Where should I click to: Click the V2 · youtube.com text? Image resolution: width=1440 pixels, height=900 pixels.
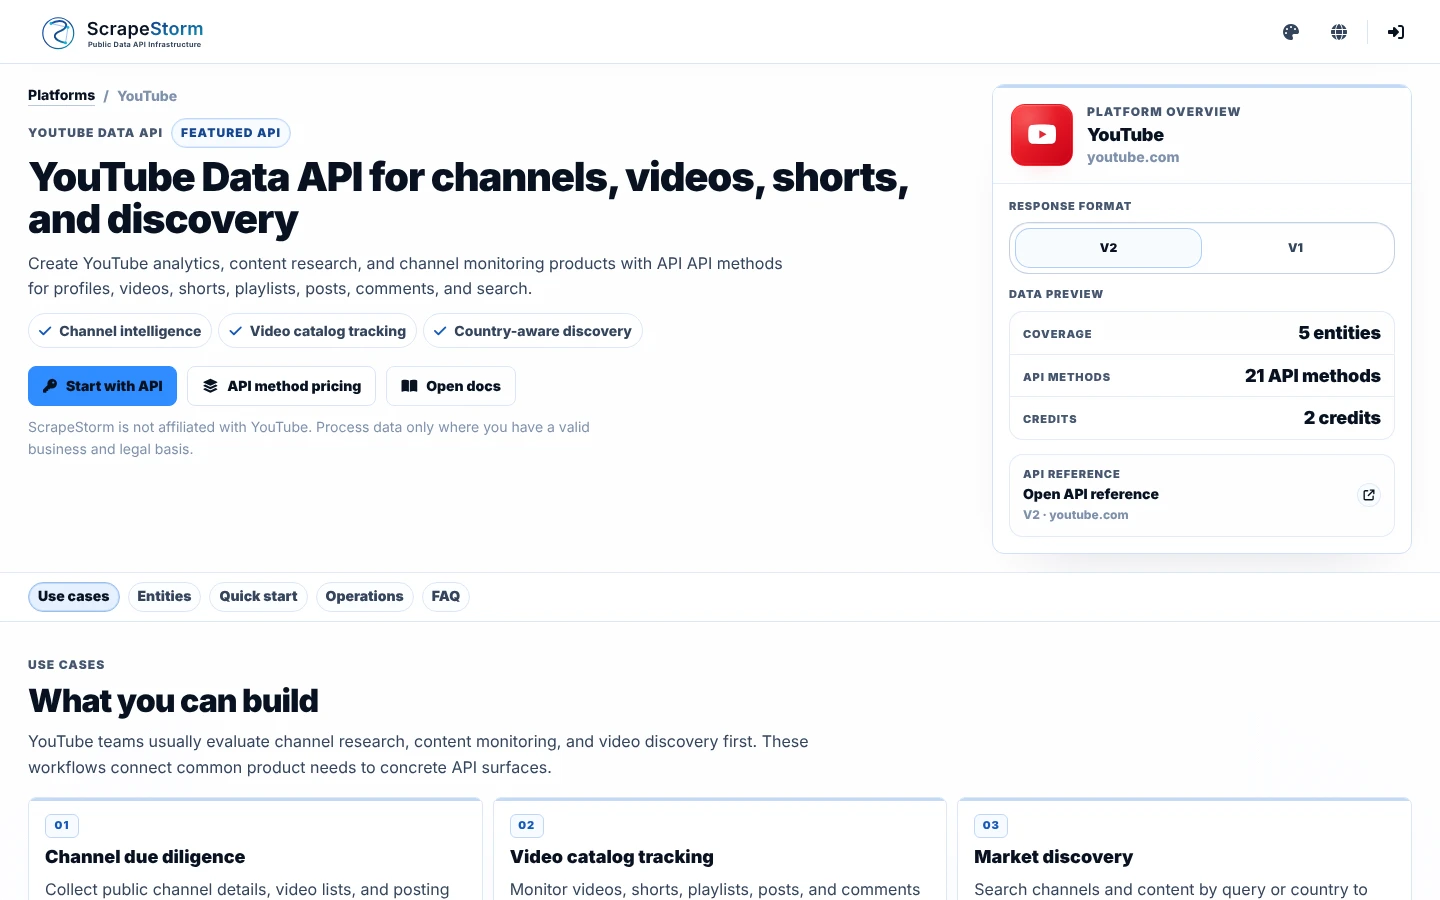point(1076,515)
